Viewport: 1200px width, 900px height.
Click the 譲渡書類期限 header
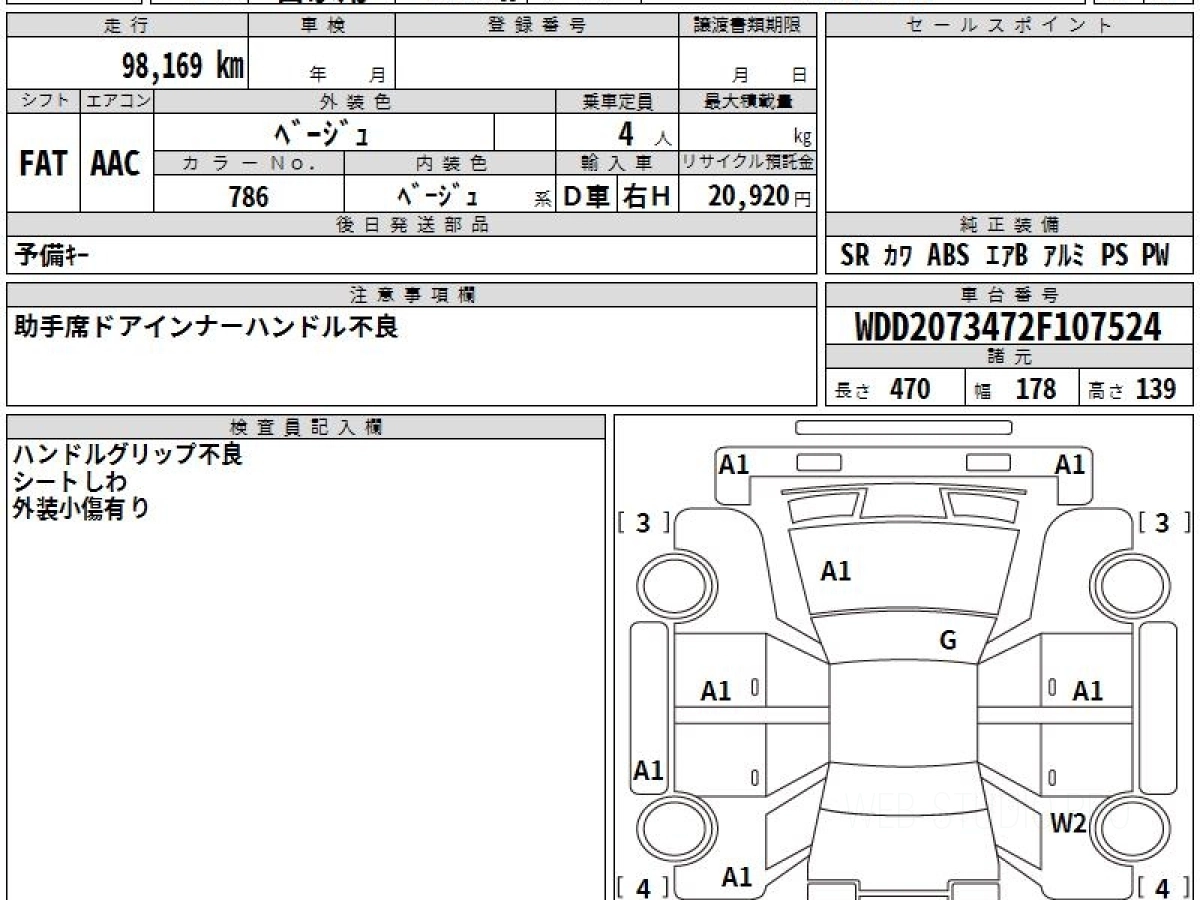pyautogui.click(x=748, y=27)
